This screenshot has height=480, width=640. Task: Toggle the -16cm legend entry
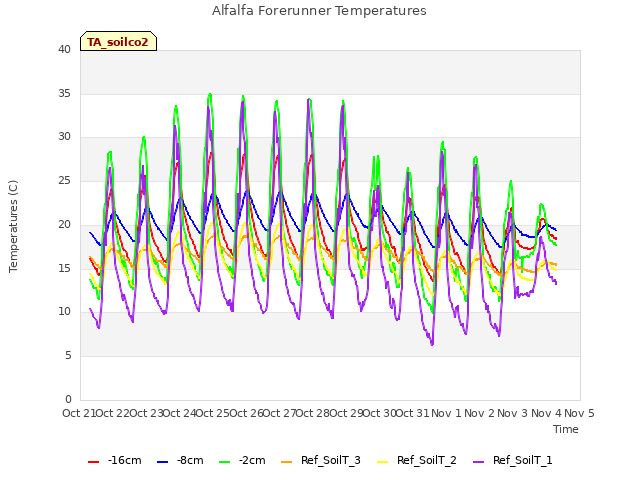pos(115,460)
